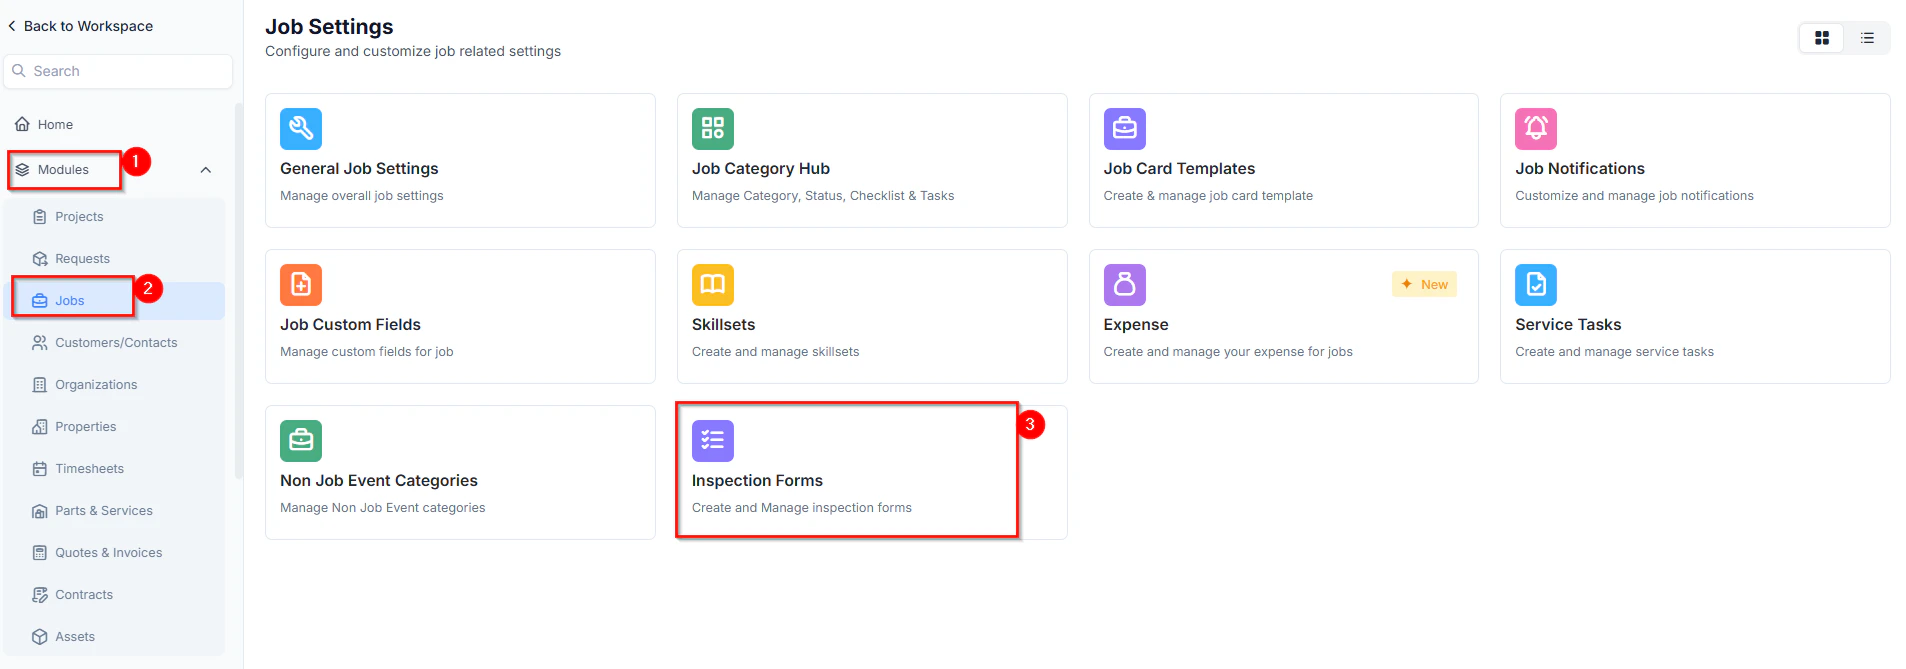
Task: Open Properties module label
Action: [x=86, y=427]
